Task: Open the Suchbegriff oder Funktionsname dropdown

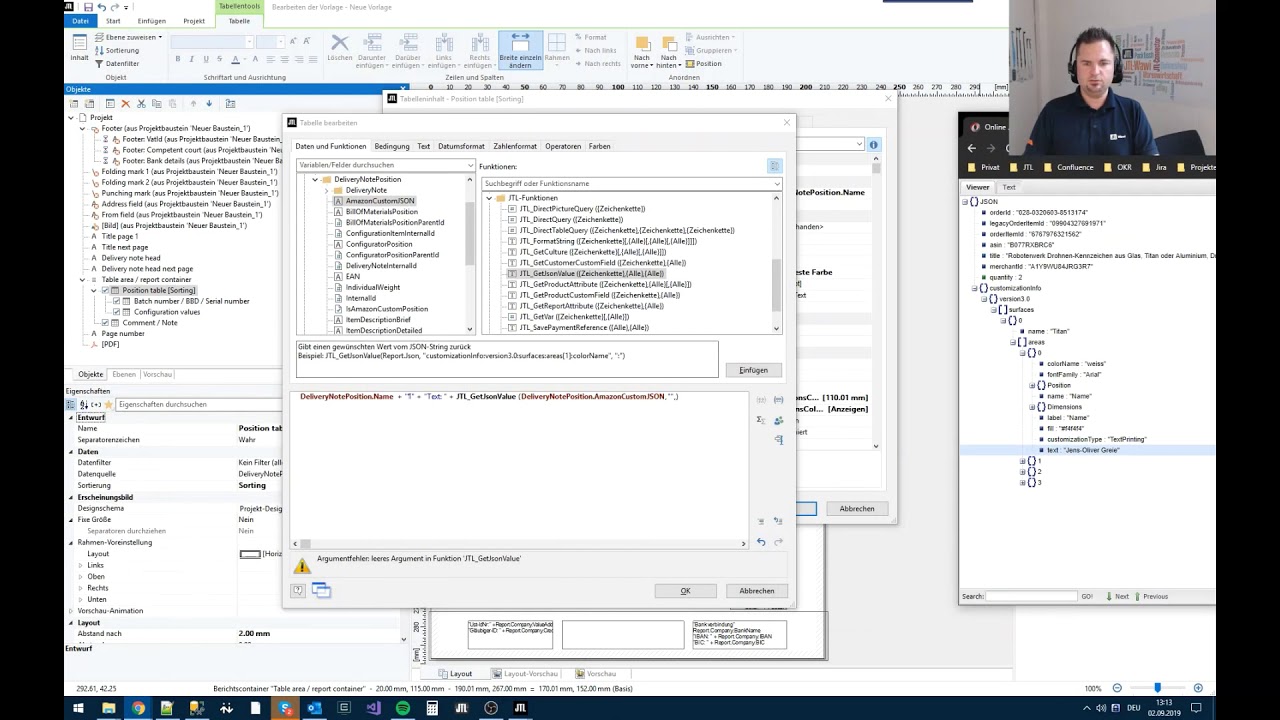Action: pyautogui.click(x=776, y=184)
